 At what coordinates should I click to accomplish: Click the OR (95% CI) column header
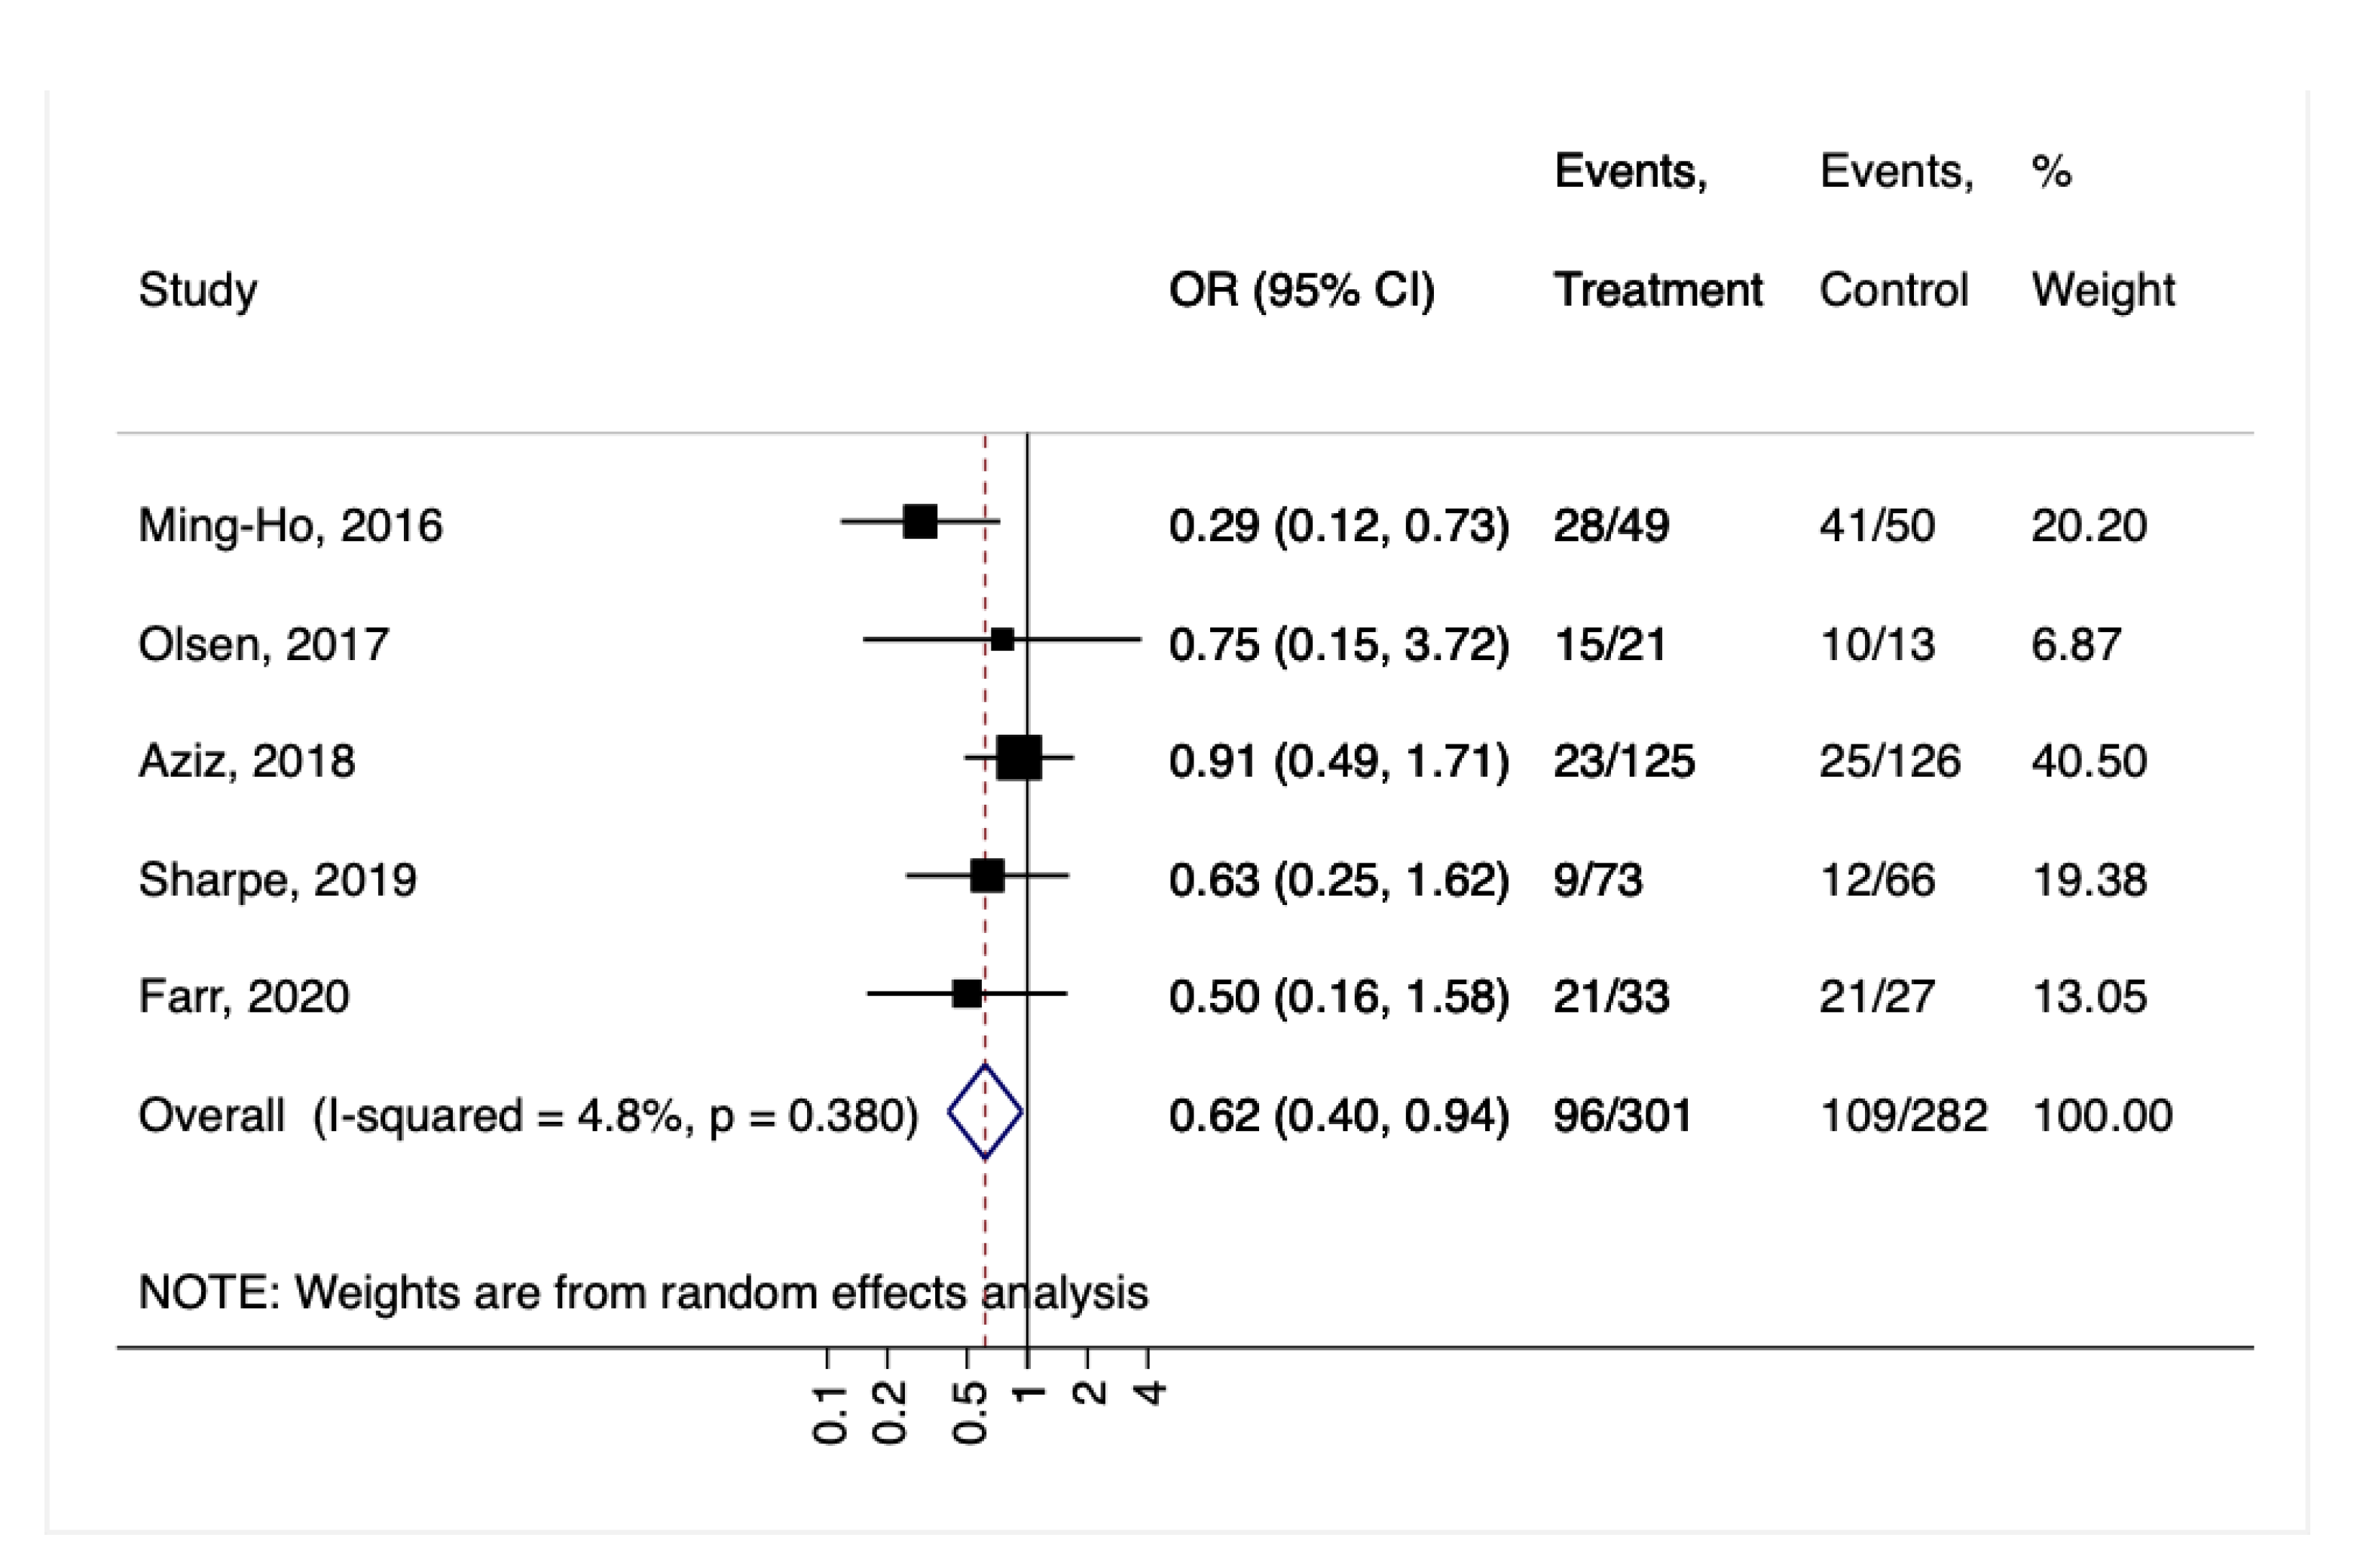coord(1301,290)
